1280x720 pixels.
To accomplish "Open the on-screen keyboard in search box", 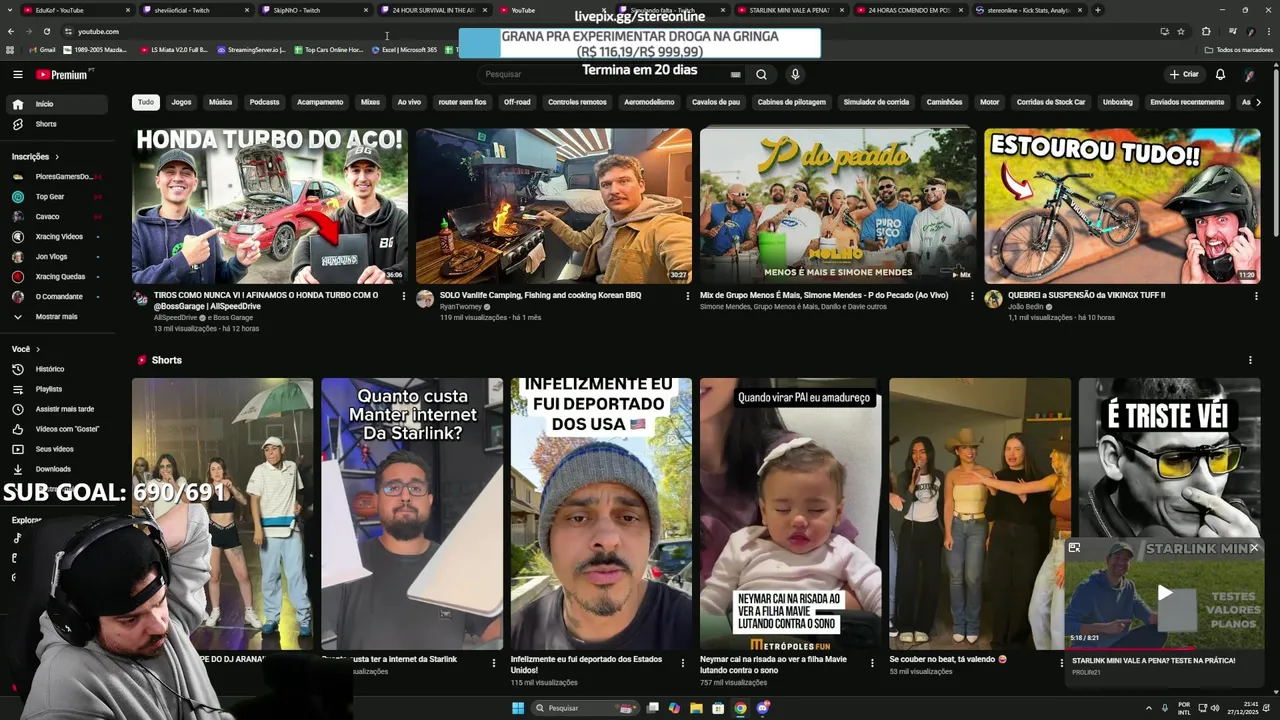I will 736,74.
